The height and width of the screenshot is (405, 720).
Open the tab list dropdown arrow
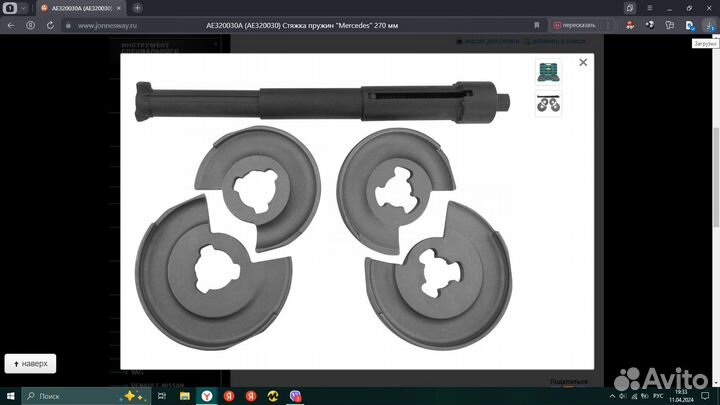(23, 8)
